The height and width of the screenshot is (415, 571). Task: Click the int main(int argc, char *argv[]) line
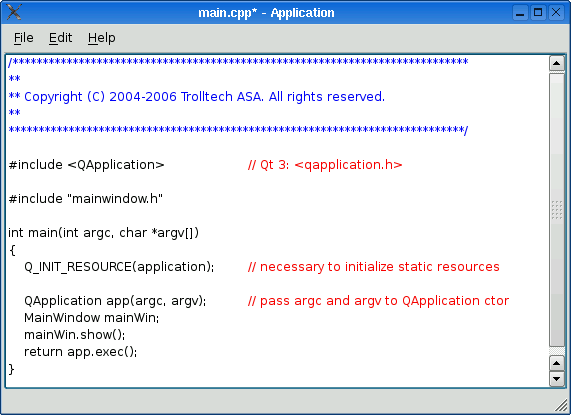pyautogui.click(x=103, y=233)
